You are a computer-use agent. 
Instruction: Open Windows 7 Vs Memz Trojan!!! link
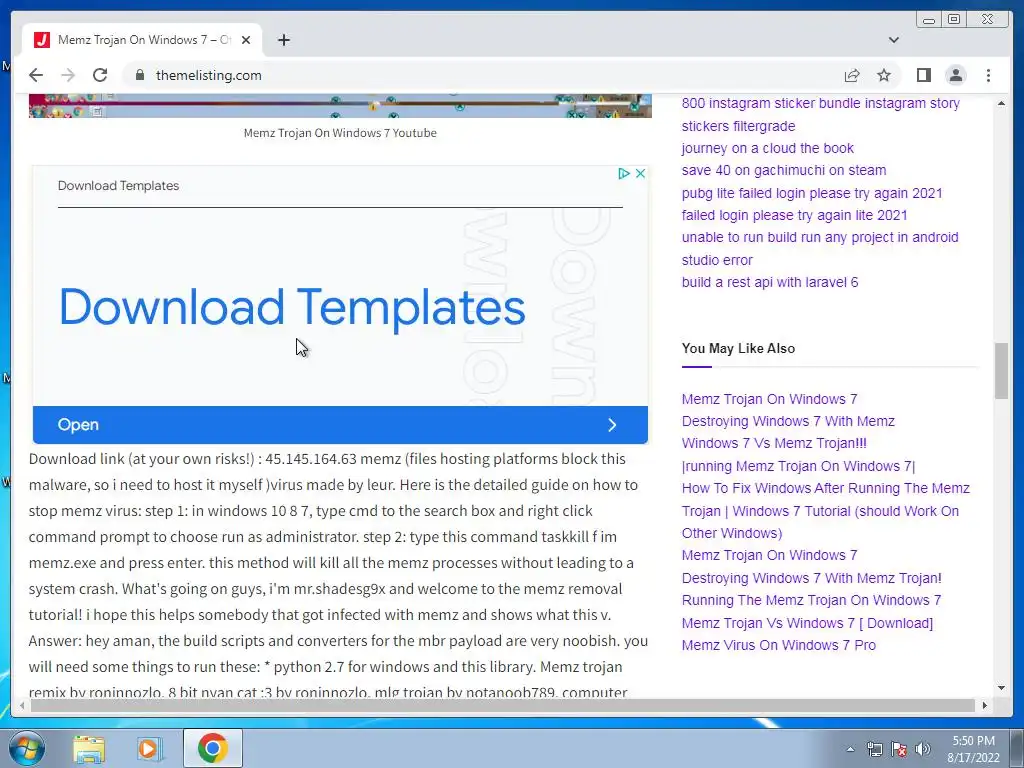coord(774,443)
